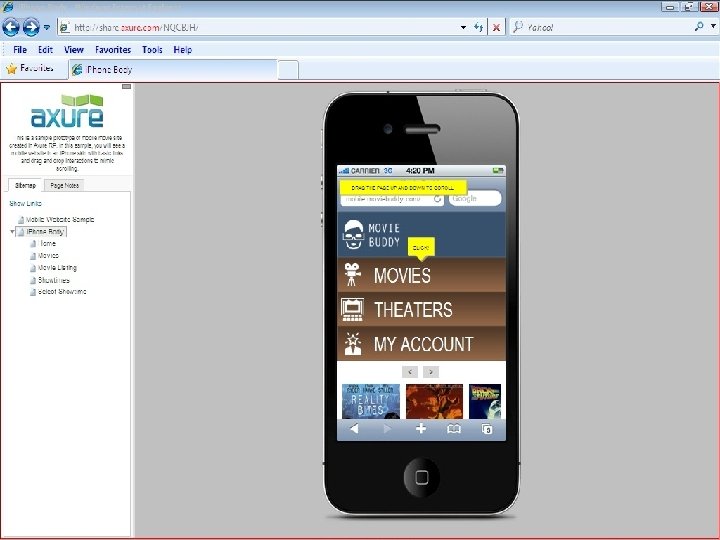Viewport: 720px width, 540px height.
Task: Click the phone signal strength bars
Action: (x=344, y=171)
